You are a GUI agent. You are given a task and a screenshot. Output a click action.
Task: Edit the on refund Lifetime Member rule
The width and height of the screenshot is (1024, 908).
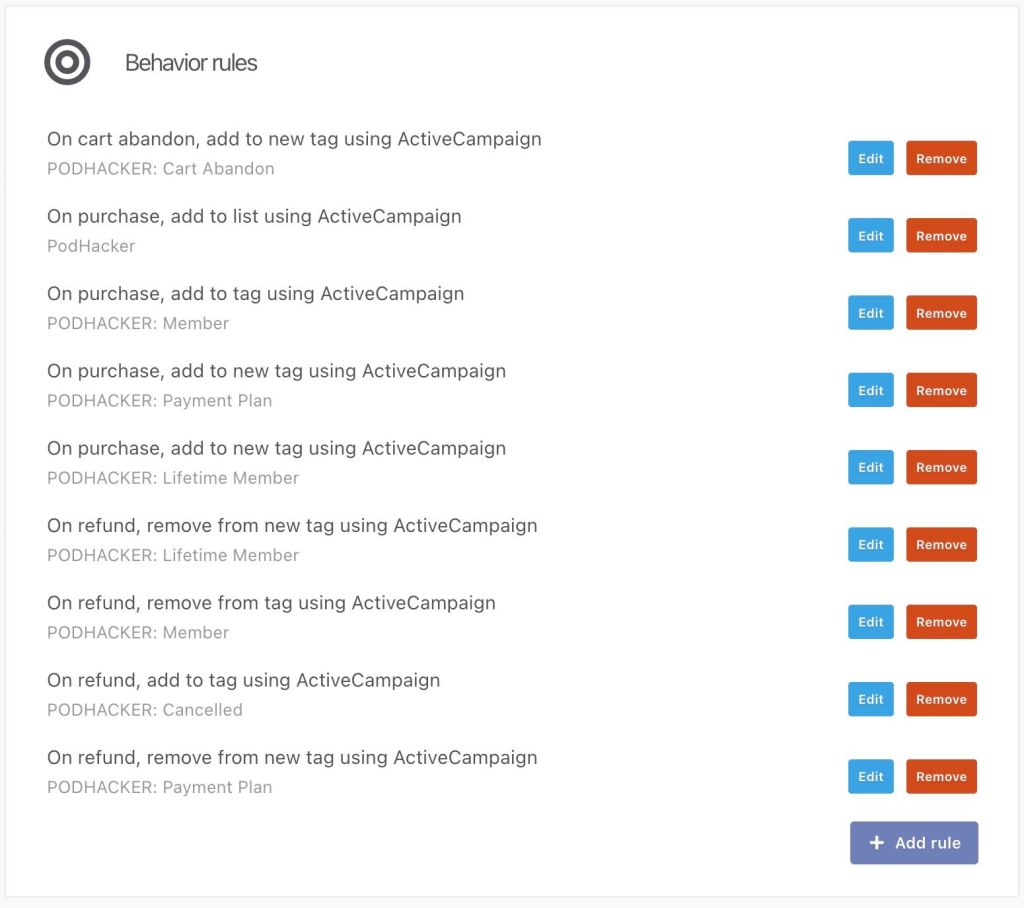point(870,545)
